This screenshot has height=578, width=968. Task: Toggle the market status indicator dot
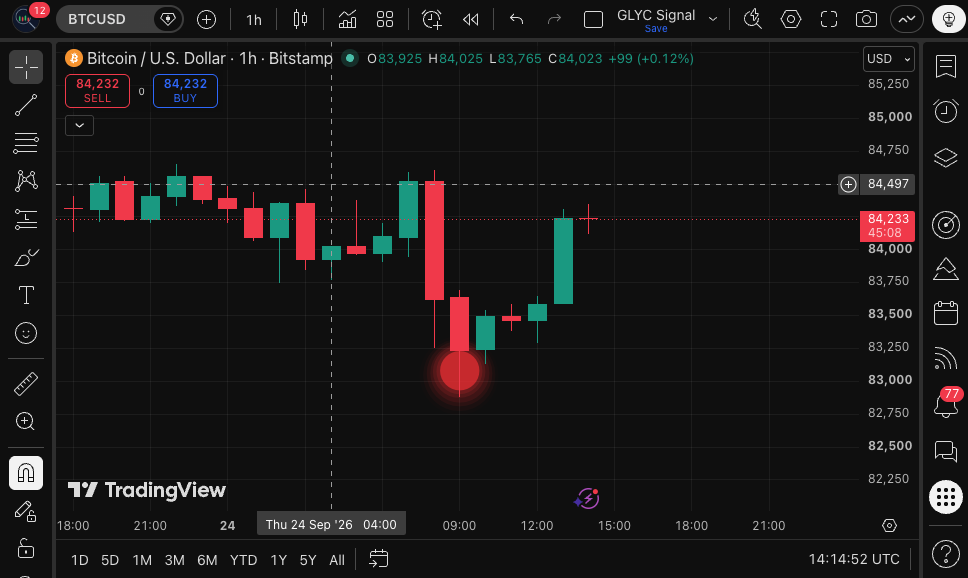[350, 58]
